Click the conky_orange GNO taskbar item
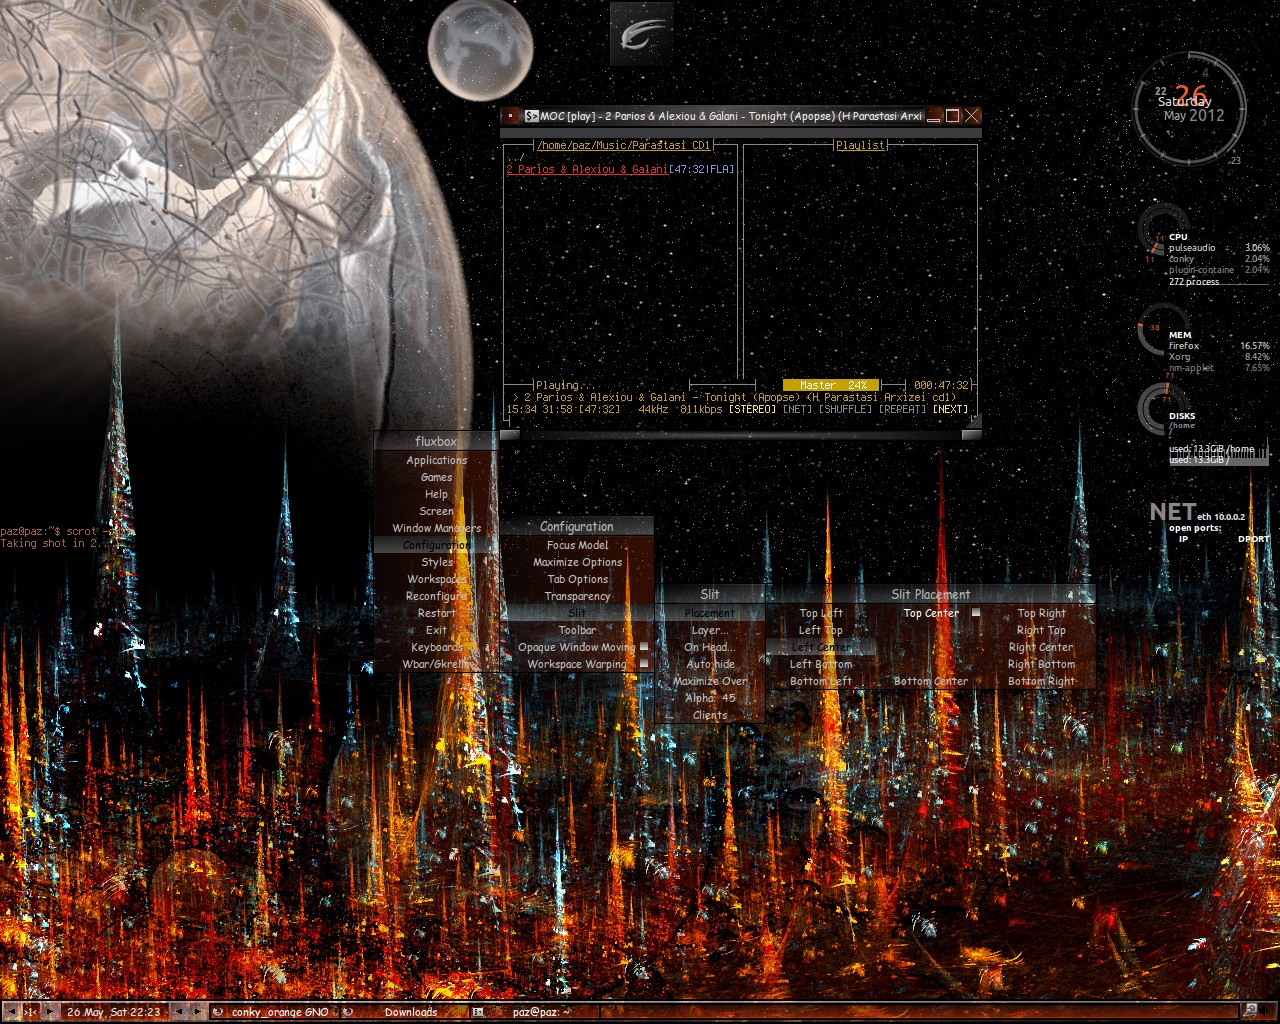 point(275,1012)
